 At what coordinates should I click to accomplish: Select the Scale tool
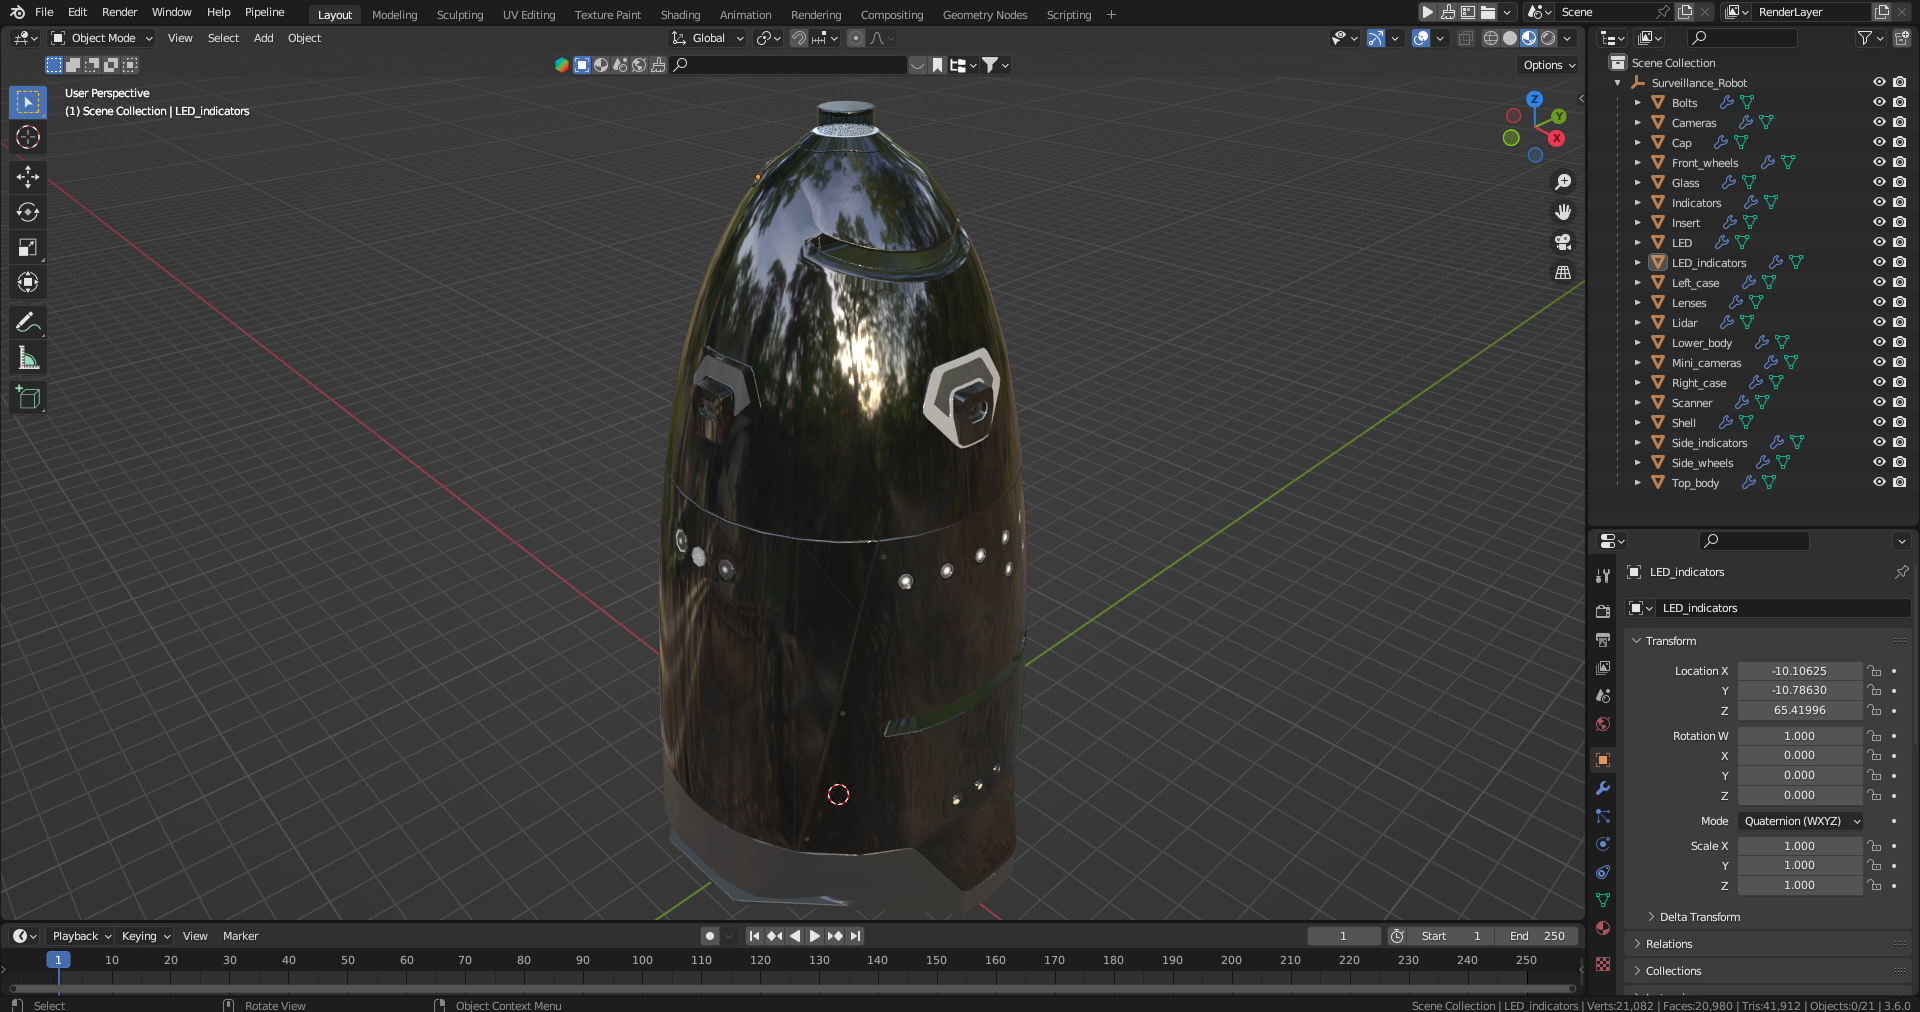[x=28, y=247]
